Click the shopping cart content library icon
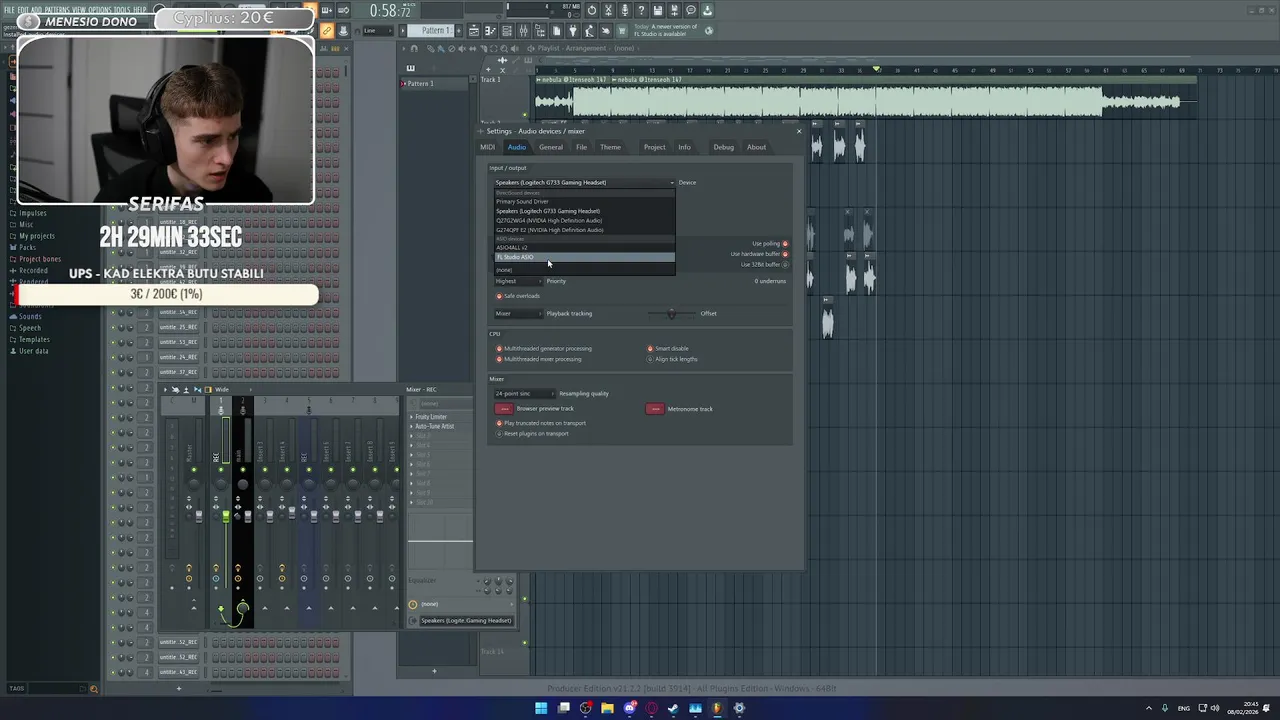Image resolution: width=1280 pixels, height=720 pixels. click(621, 31)
